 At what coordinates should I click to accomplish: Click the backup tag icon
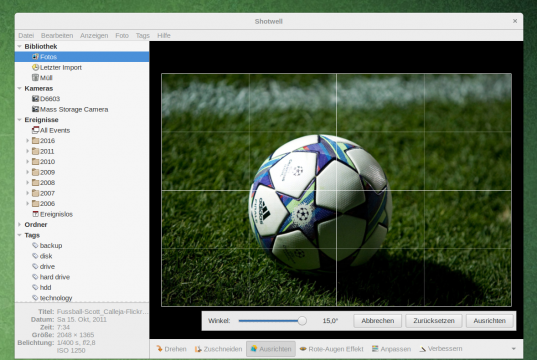click(x=35, y=245)
